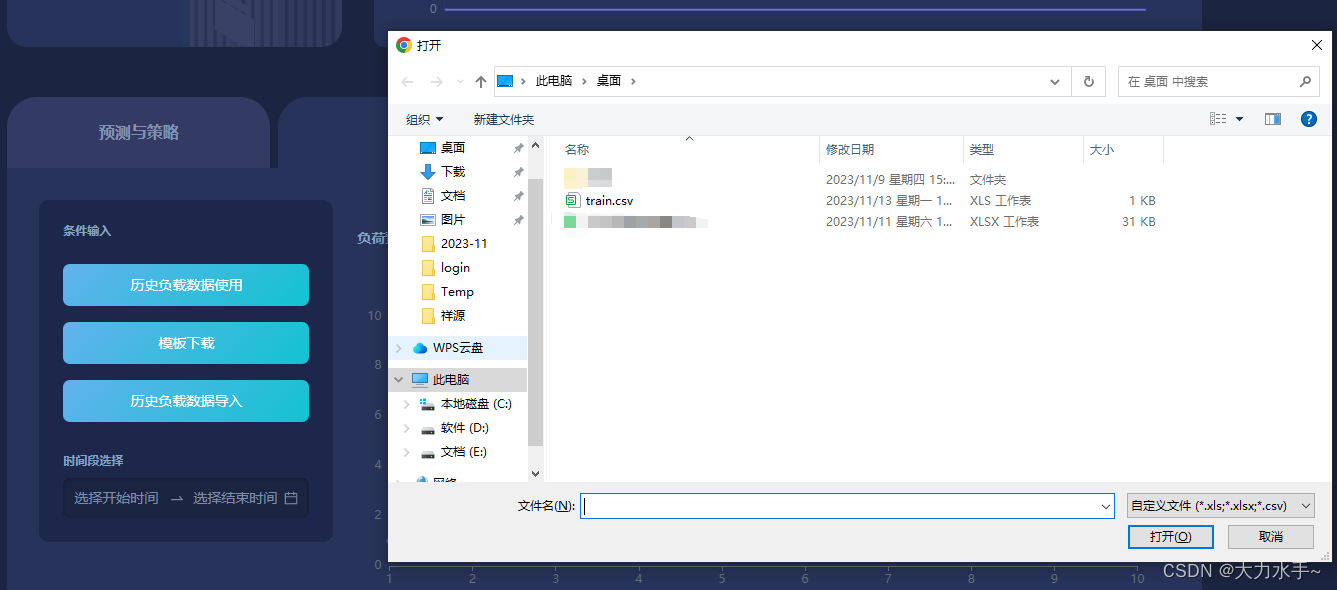Select the blurred folder row
Viewport: 1337px width, 590px height.
tap(860, 179)
